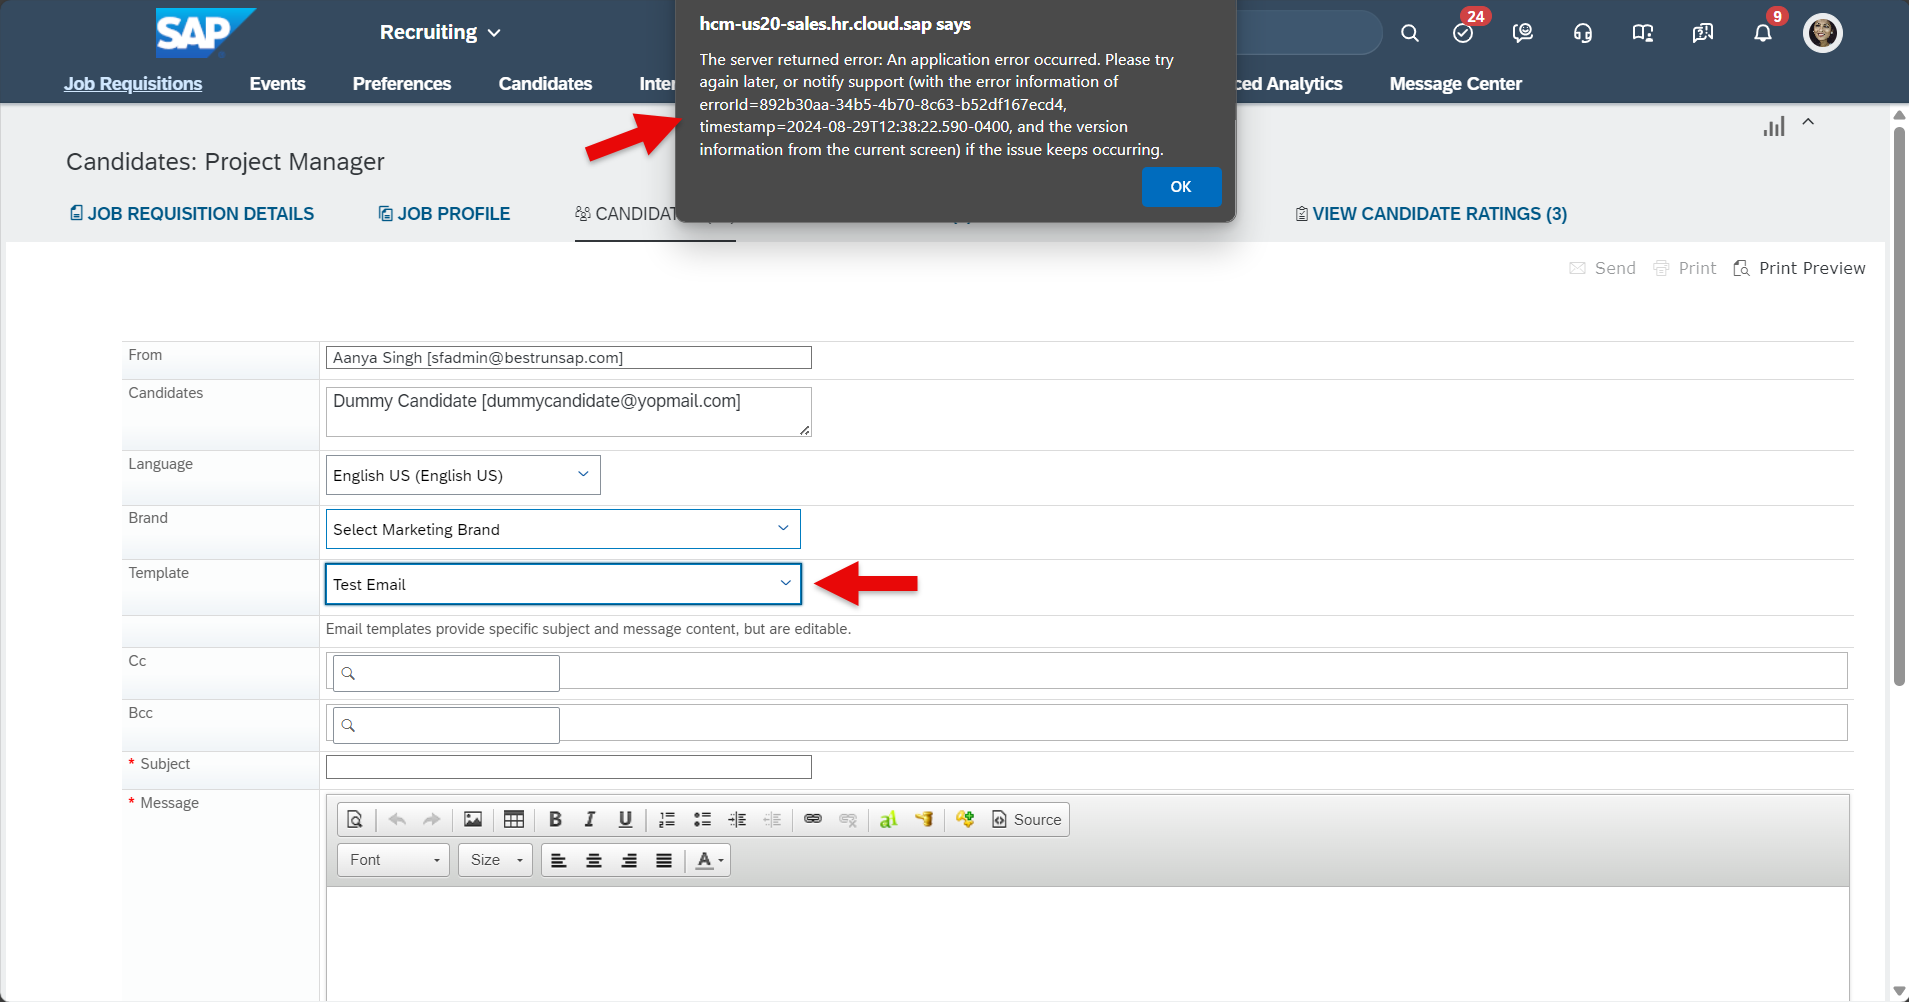
Task: Click the Print button
Action: [x=1685, y=268]
